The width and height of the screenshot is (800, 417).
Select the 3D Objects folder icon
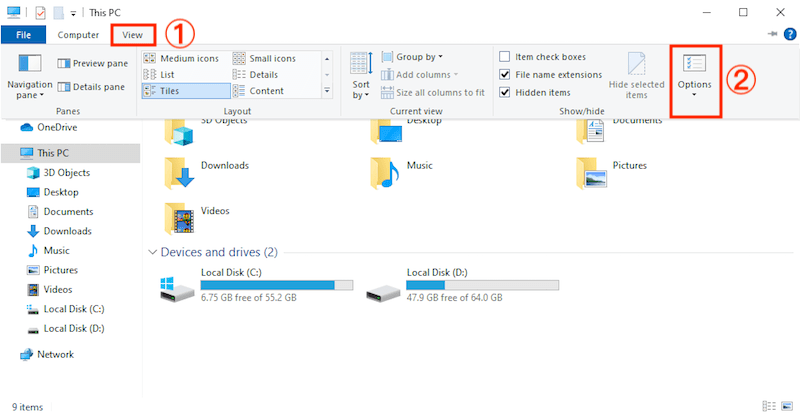click(x=179, y=132)
